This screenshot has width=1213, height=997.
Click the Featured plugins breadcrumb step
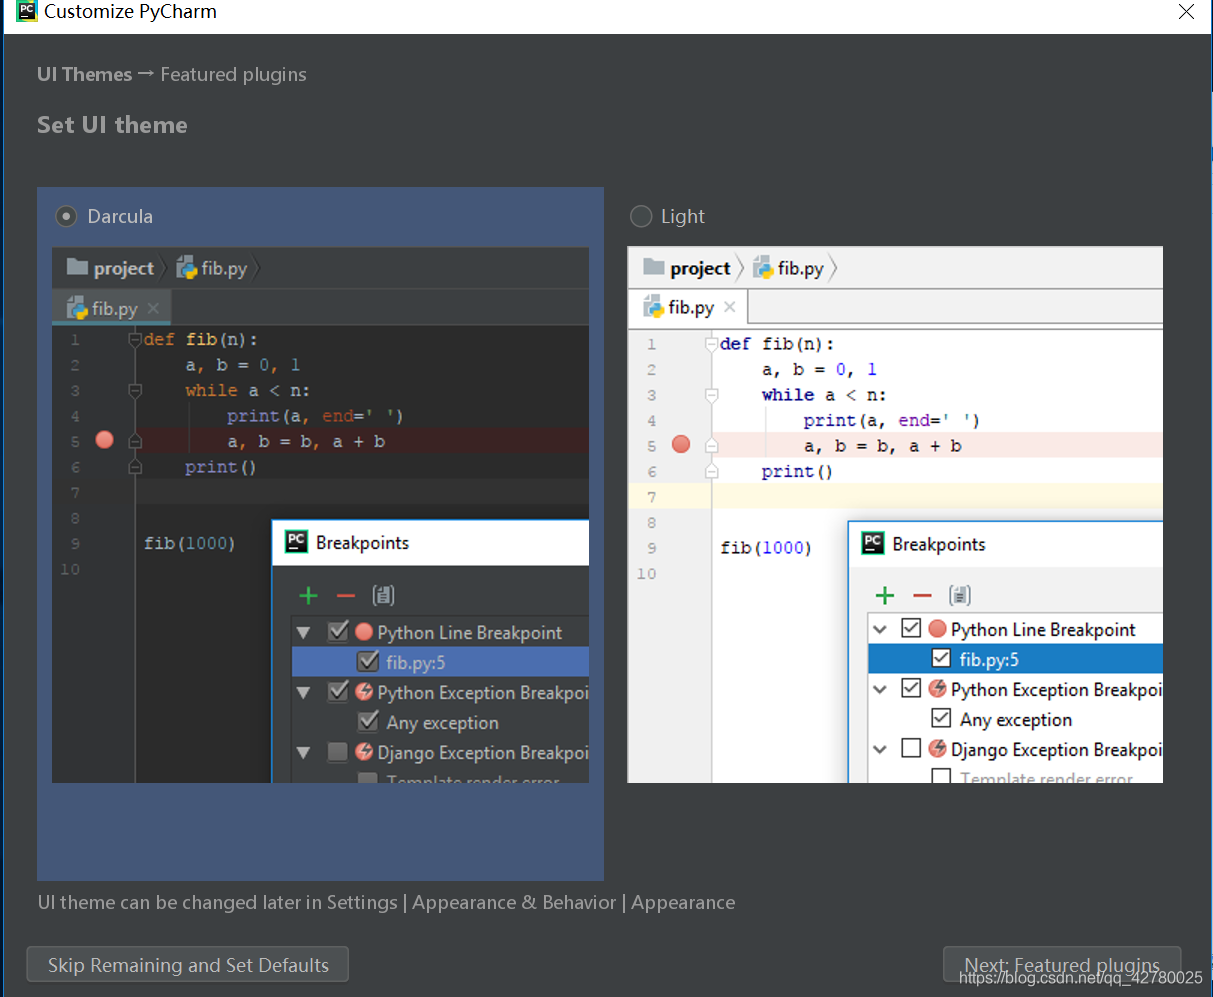(233, 74)
